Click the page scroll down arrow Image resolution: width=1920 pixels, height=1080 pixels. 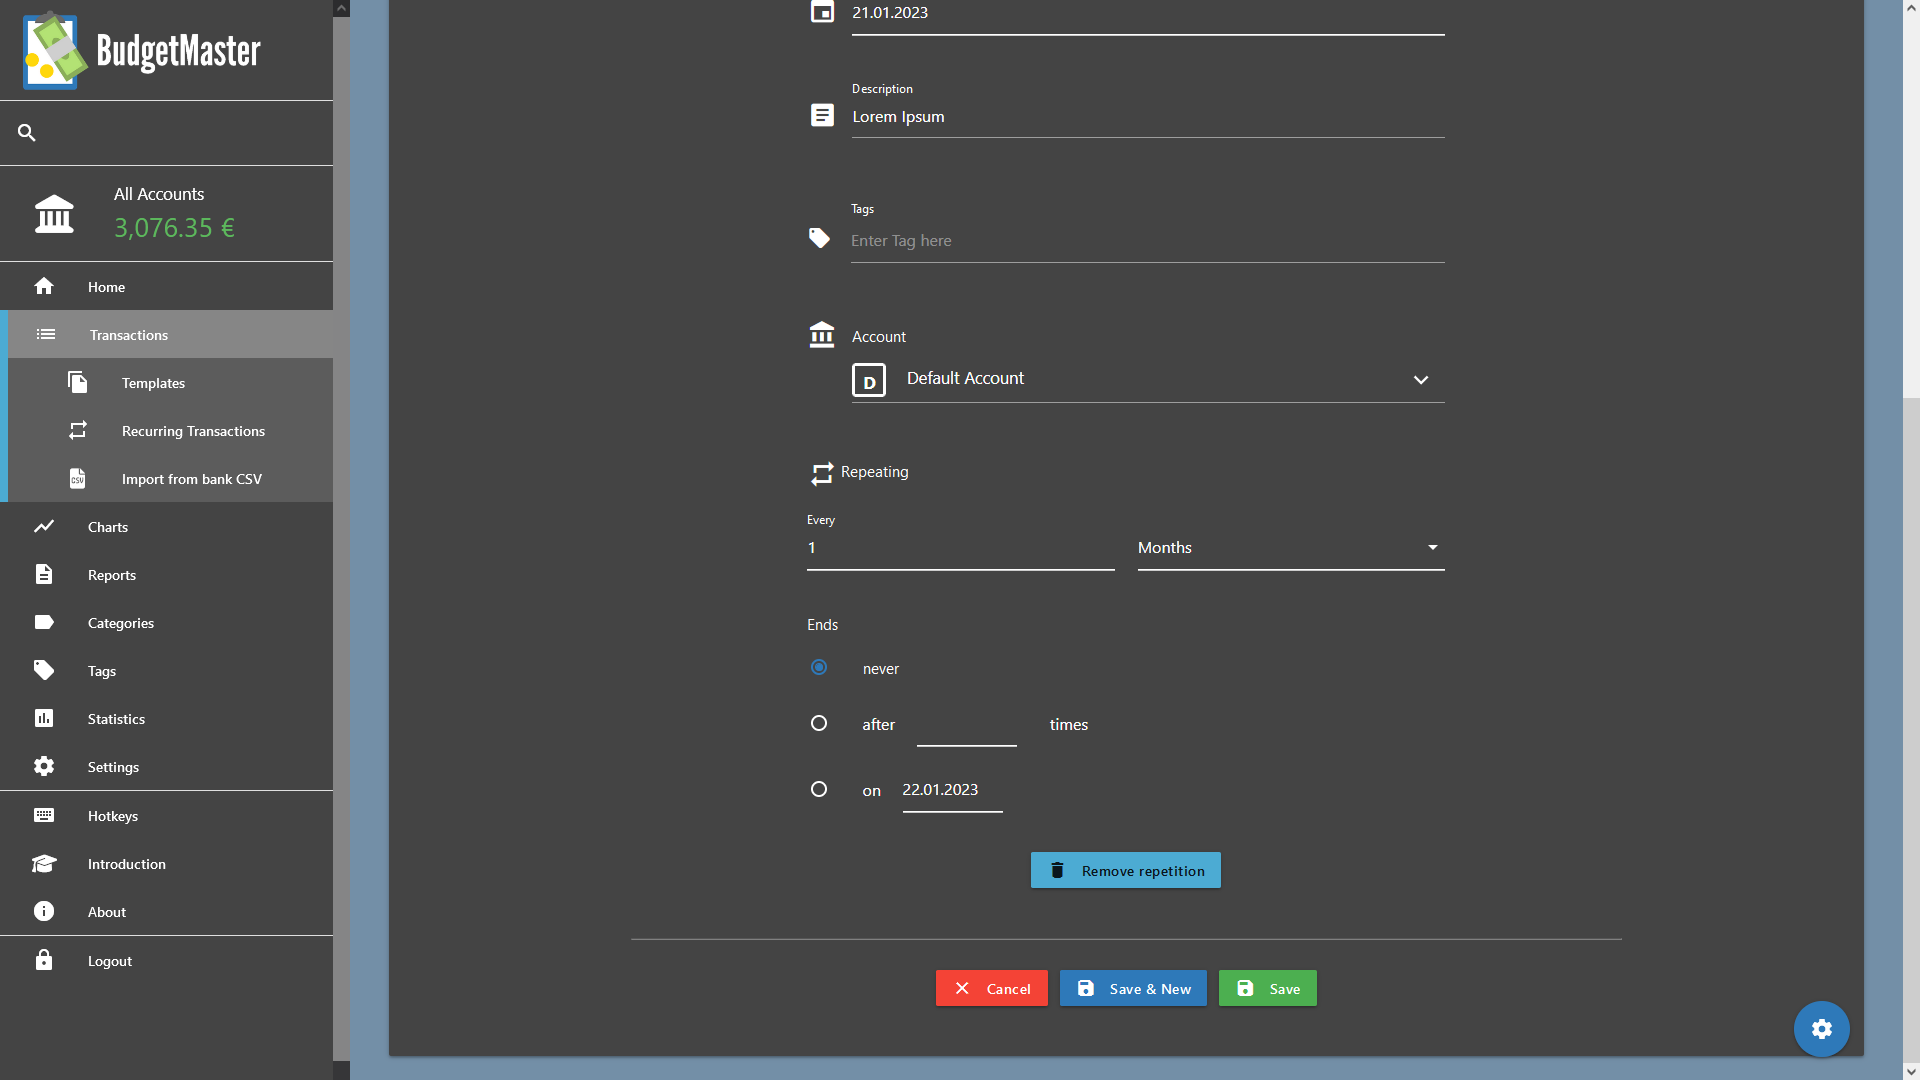1911,1072
